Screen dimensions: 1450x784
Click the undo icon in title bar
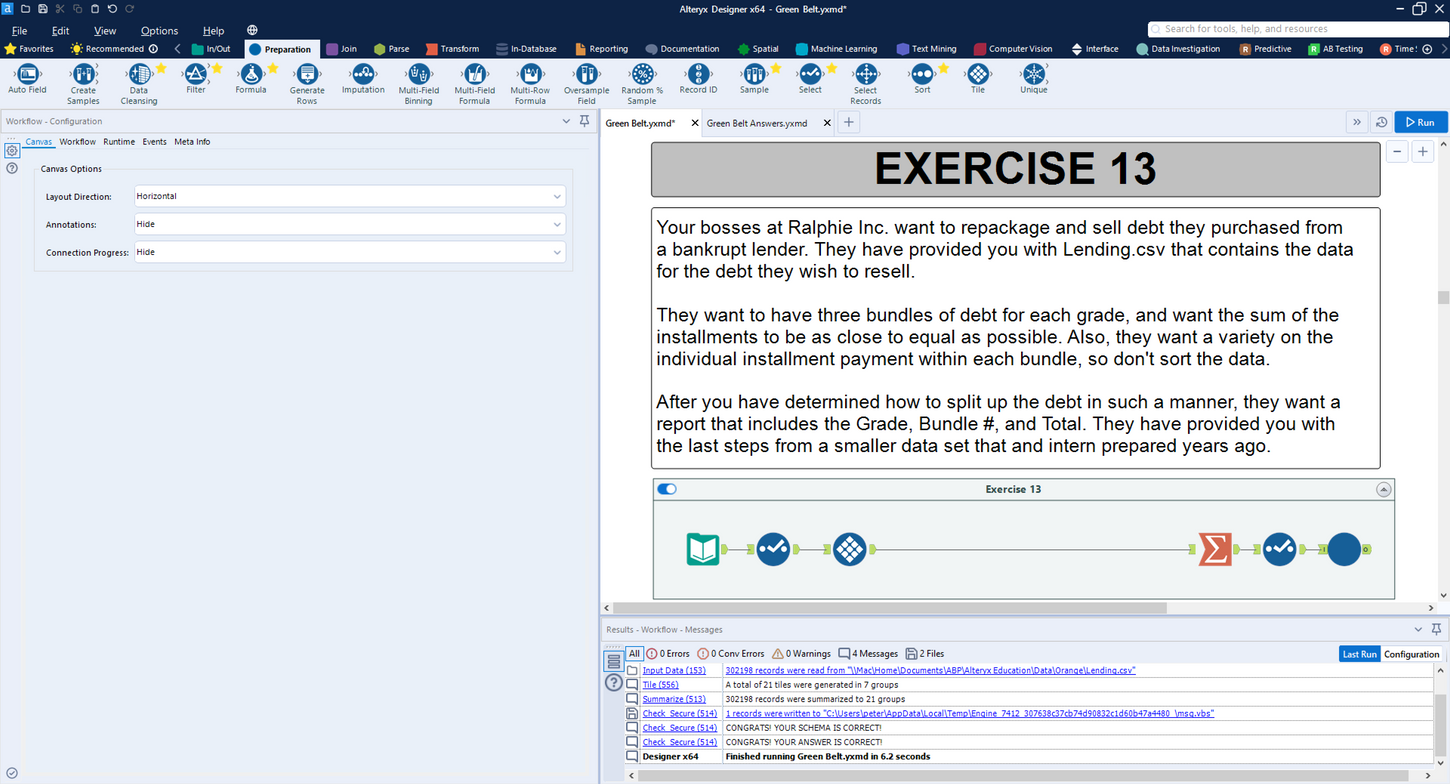(112, 9)
